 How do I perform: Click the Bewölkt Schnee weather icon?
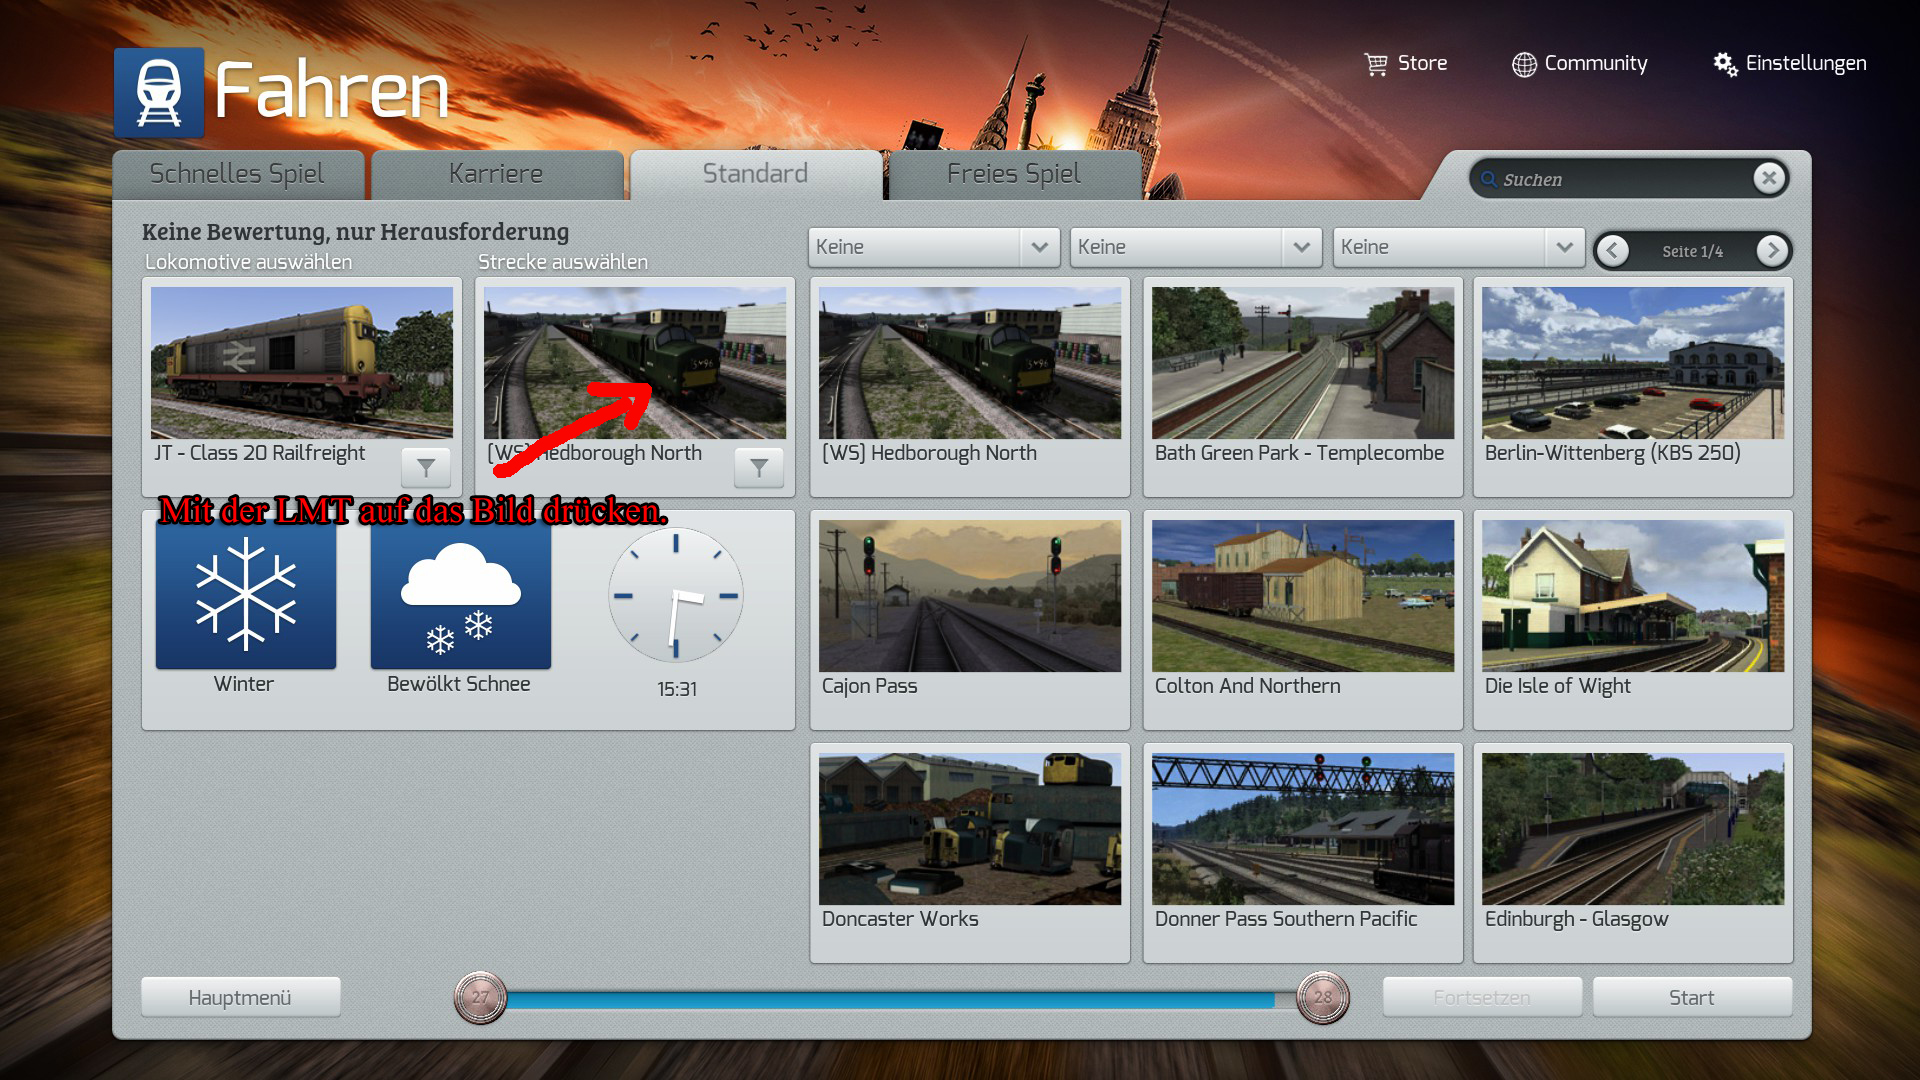tap(460, 594)
